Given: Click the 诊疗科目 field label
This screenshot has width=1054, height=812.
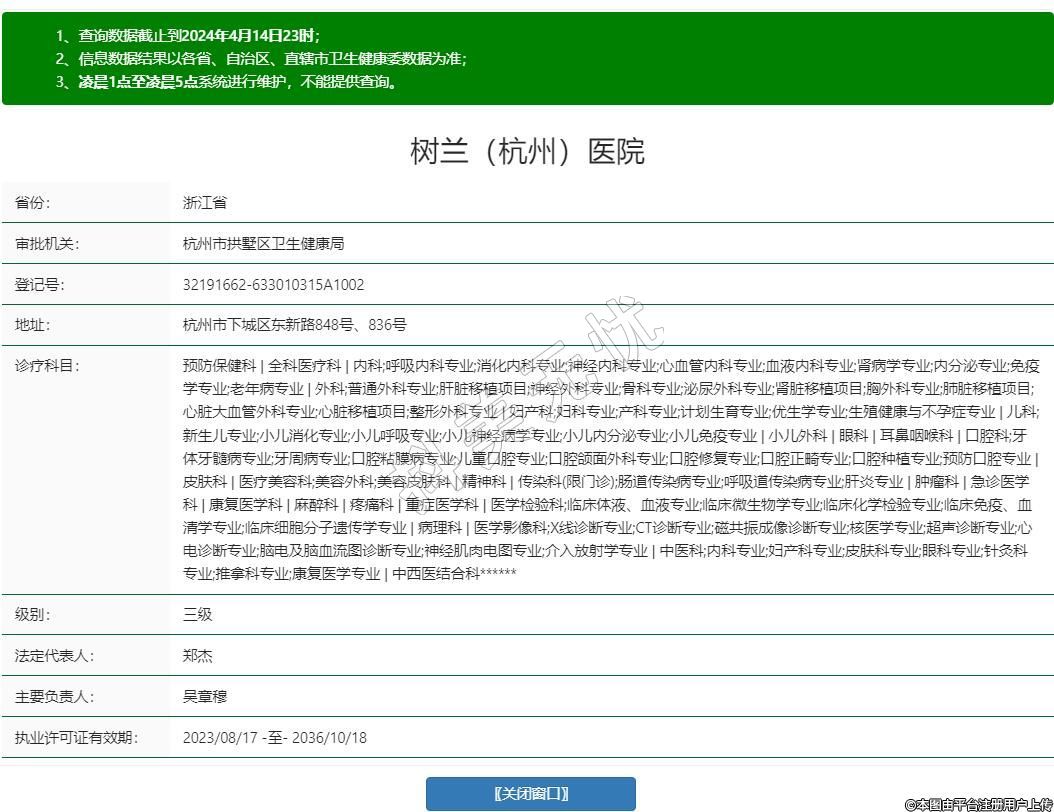Looking at the screenshot, I should (x=47, y=366).
